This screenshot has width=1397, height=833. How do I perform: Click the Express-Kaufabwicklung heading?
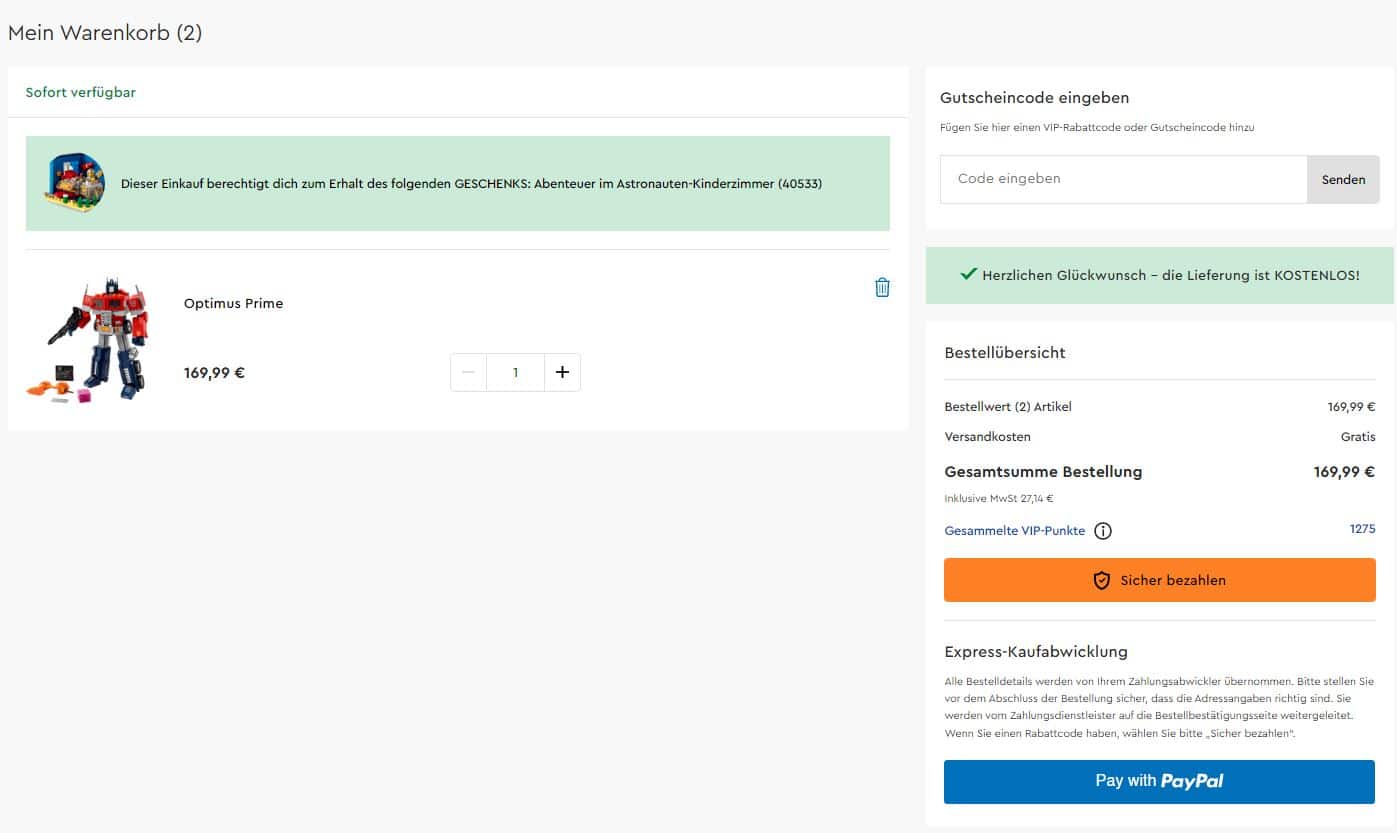pyautogui.click(x=1036, y=652)
